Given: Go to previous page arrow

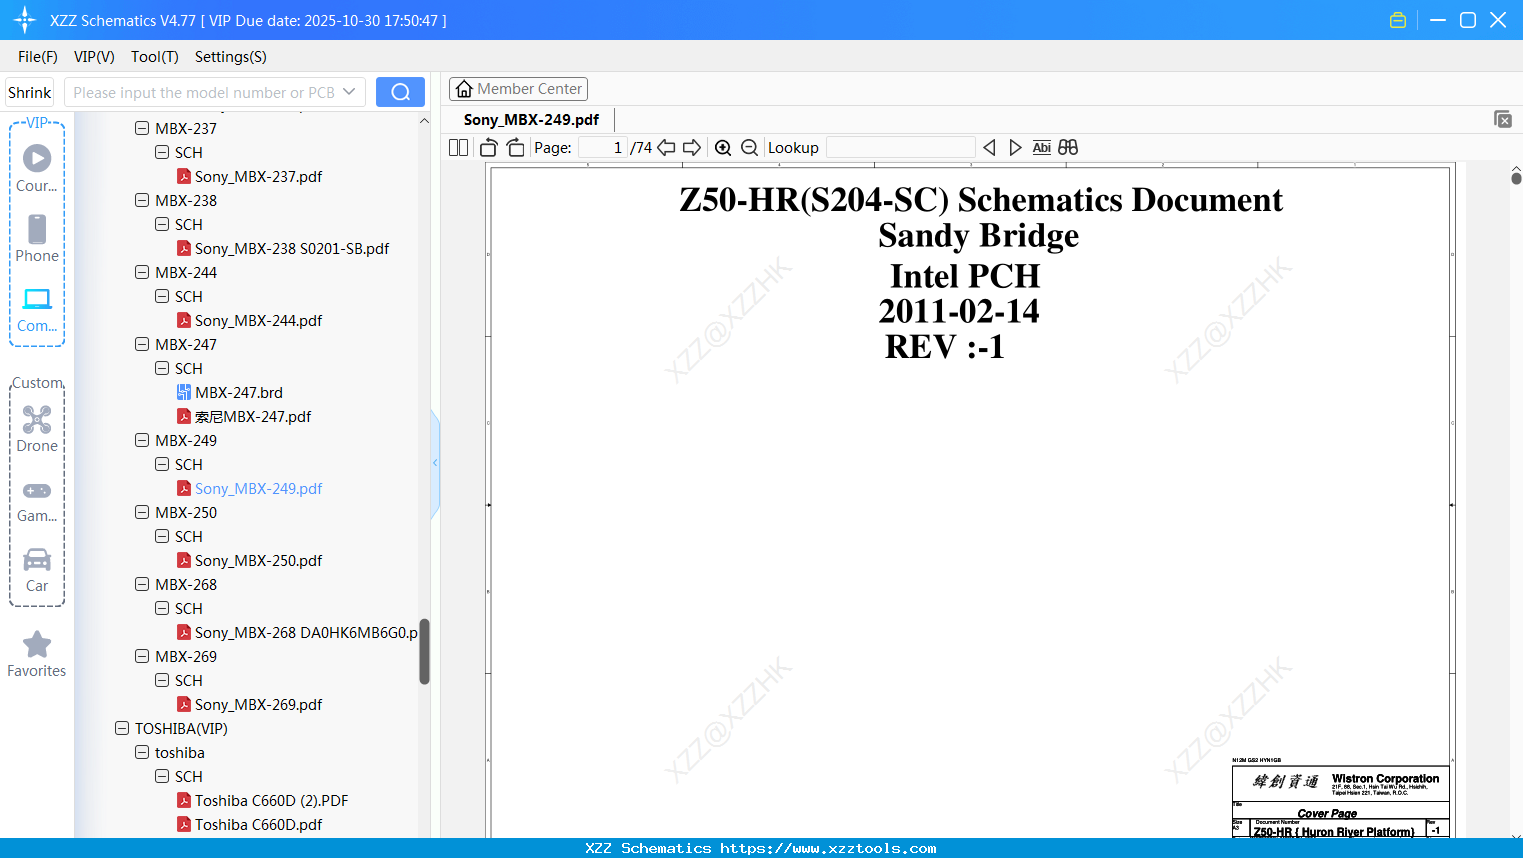Looking at the screenshot, I should [x=666, y=148].
